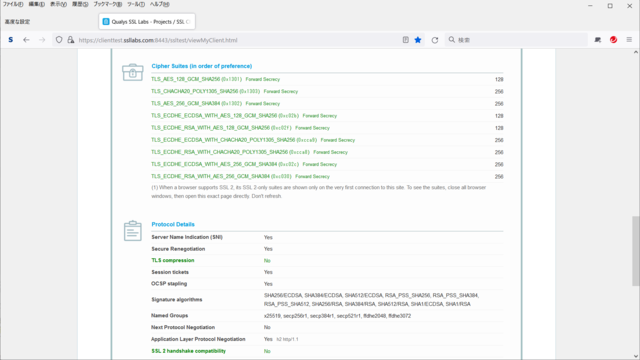Reload the current page

tap(435, 40)
